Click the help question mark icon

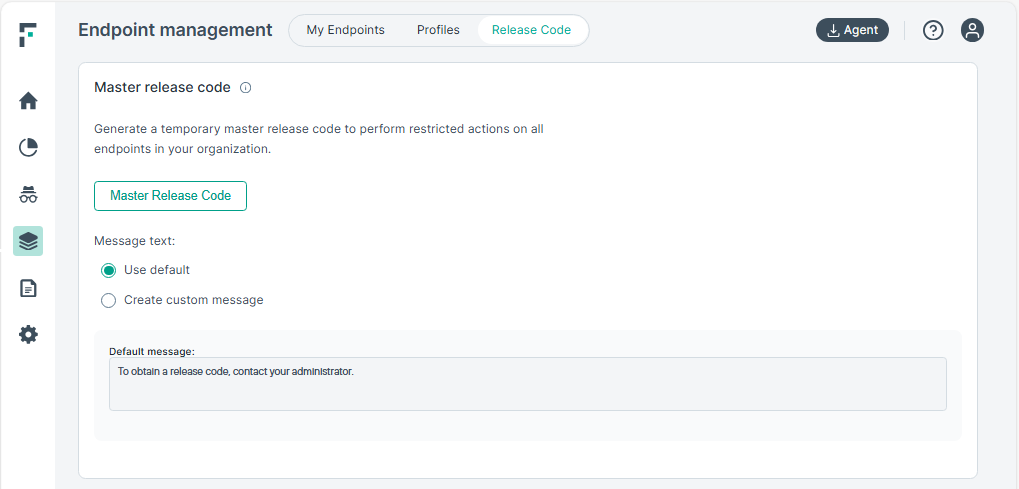click(933, 30)
